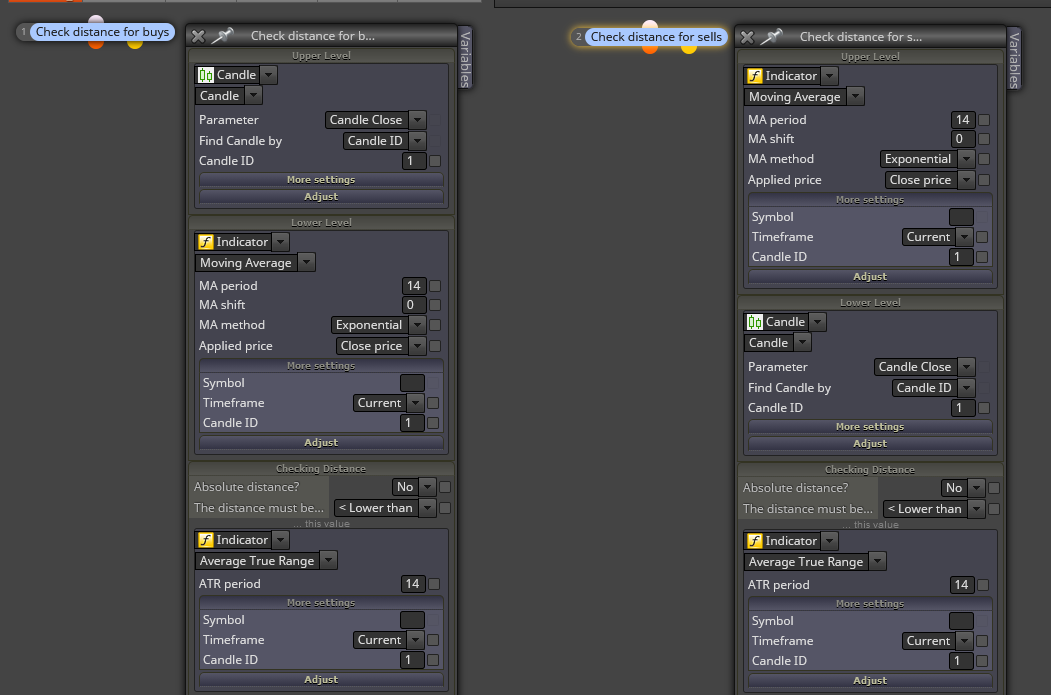Toggle the Absolute distance checkbox in buys panel
This screenshot has height=695, width=1051.
click(x=445, y=487)
